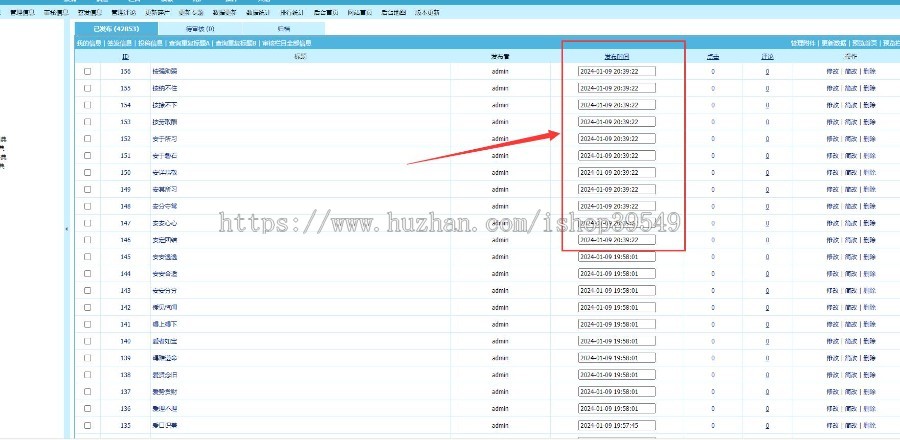Click 修改 for row ID 150
Screen dimensions: 900x440
coord(832,173)
